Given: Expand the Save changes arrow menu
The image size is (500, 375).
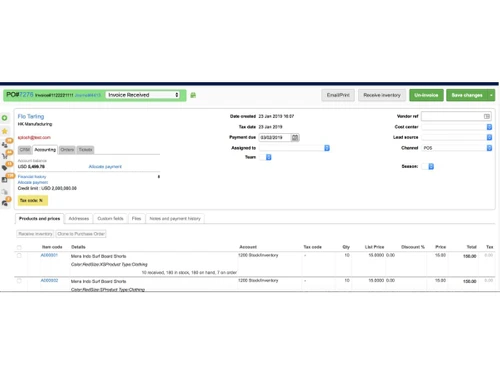Looking at the screenshot, I should 491,95.
